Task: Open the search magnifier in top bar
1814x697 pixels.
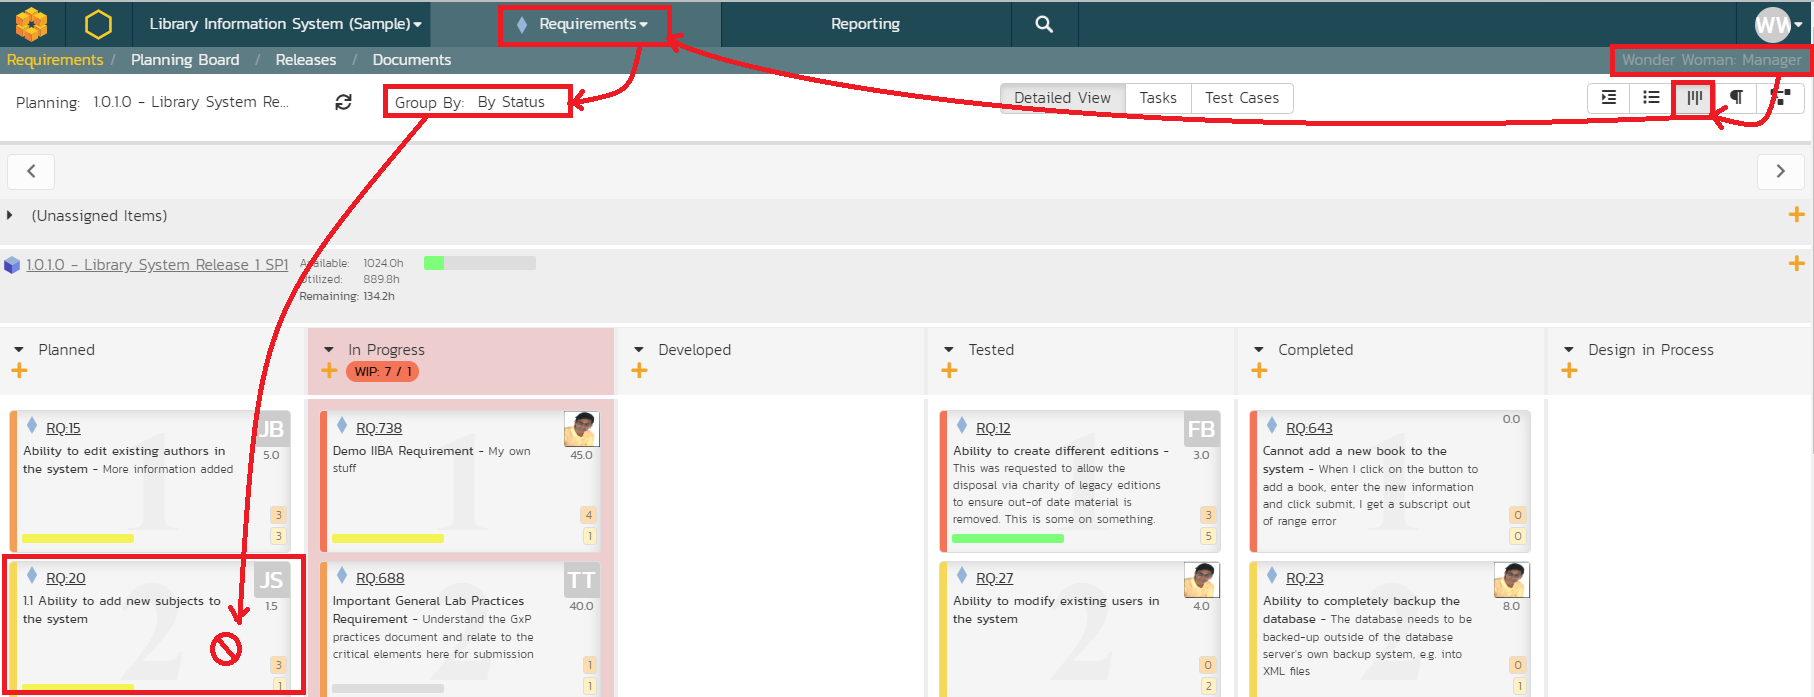Action: (x=1044, y=24)
